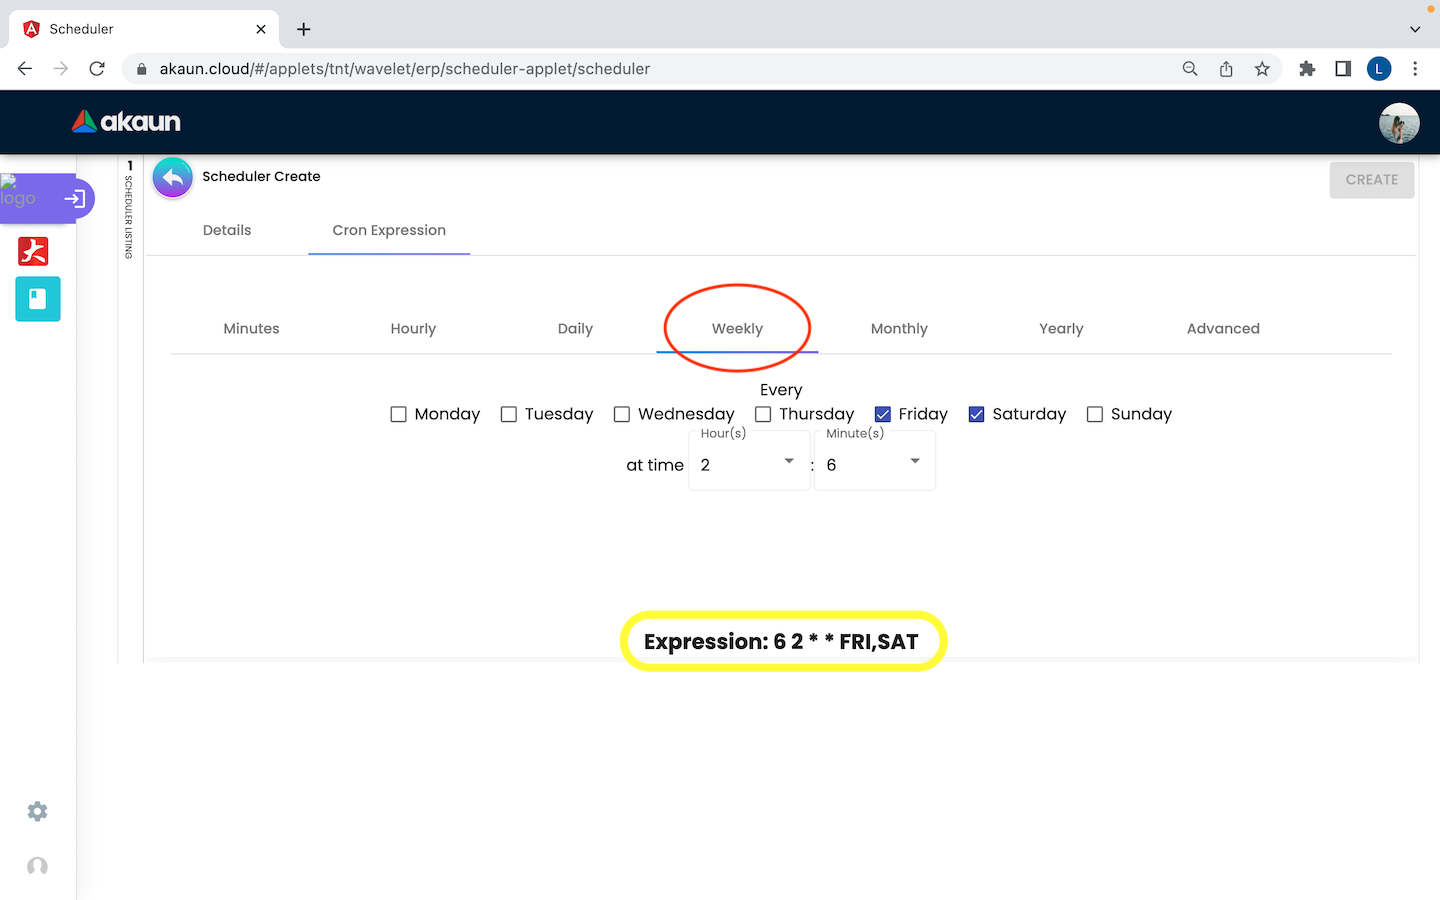Open the browser extensions puzzle icon
The image size is (1440, 900).
(x=1306, y=69)
